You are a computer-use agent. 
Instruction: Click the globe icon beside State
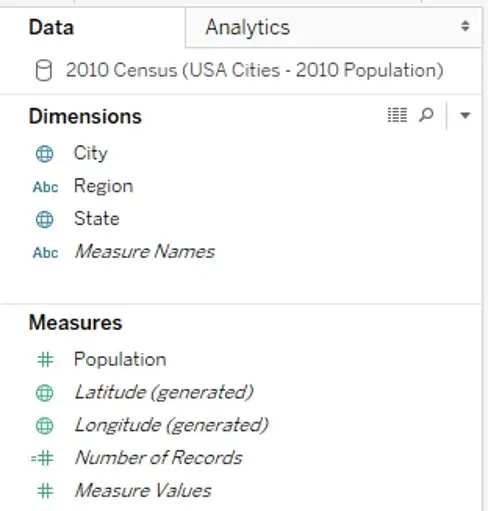coord(44,220)
